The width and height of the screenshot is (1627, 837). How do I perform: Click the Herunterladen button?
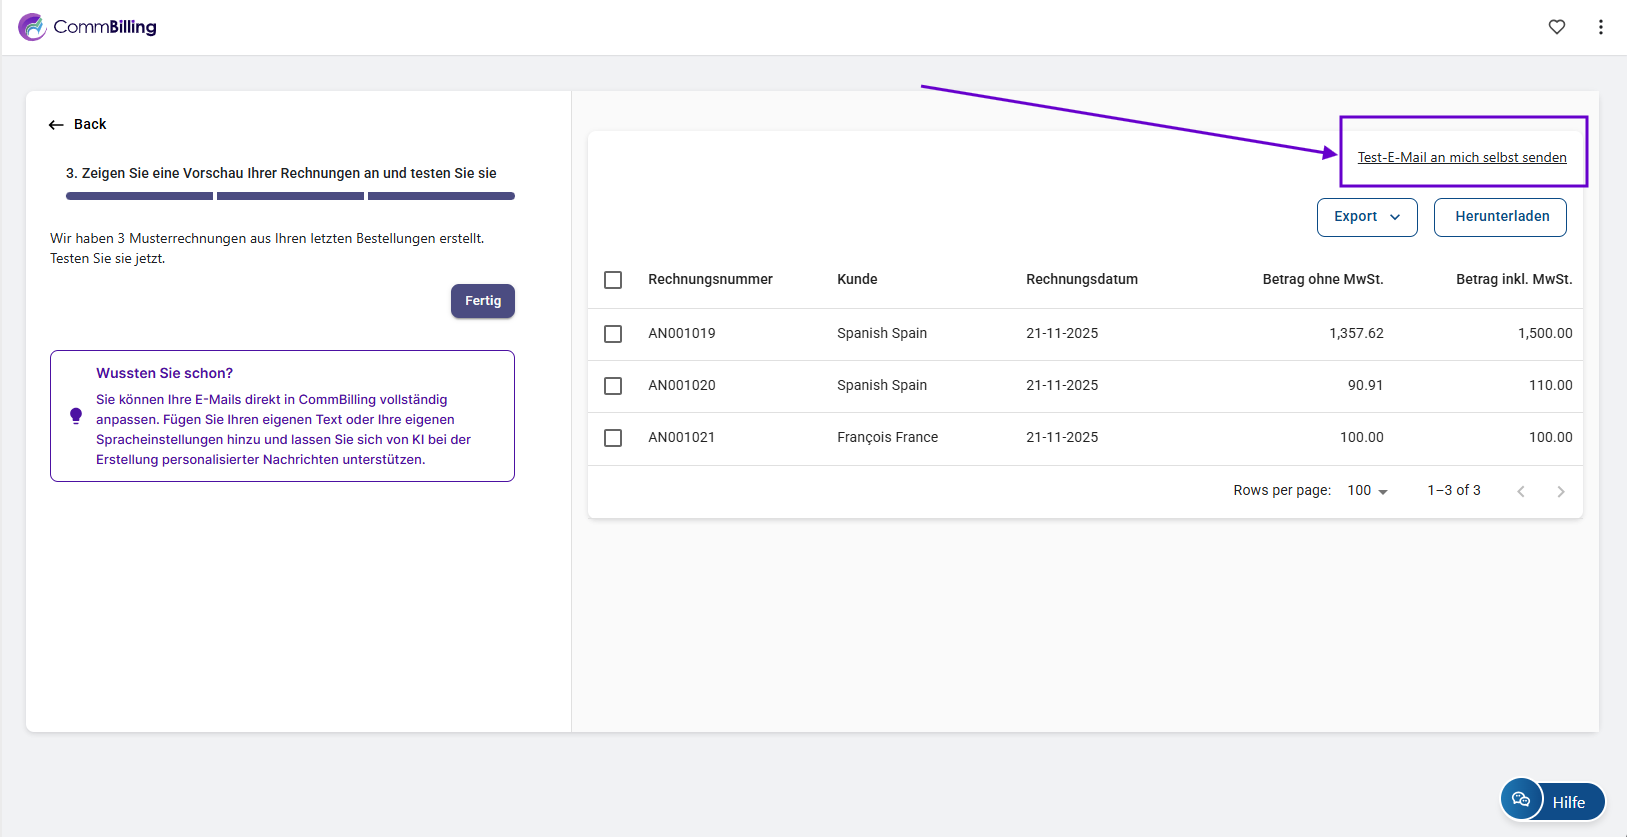1500,217
